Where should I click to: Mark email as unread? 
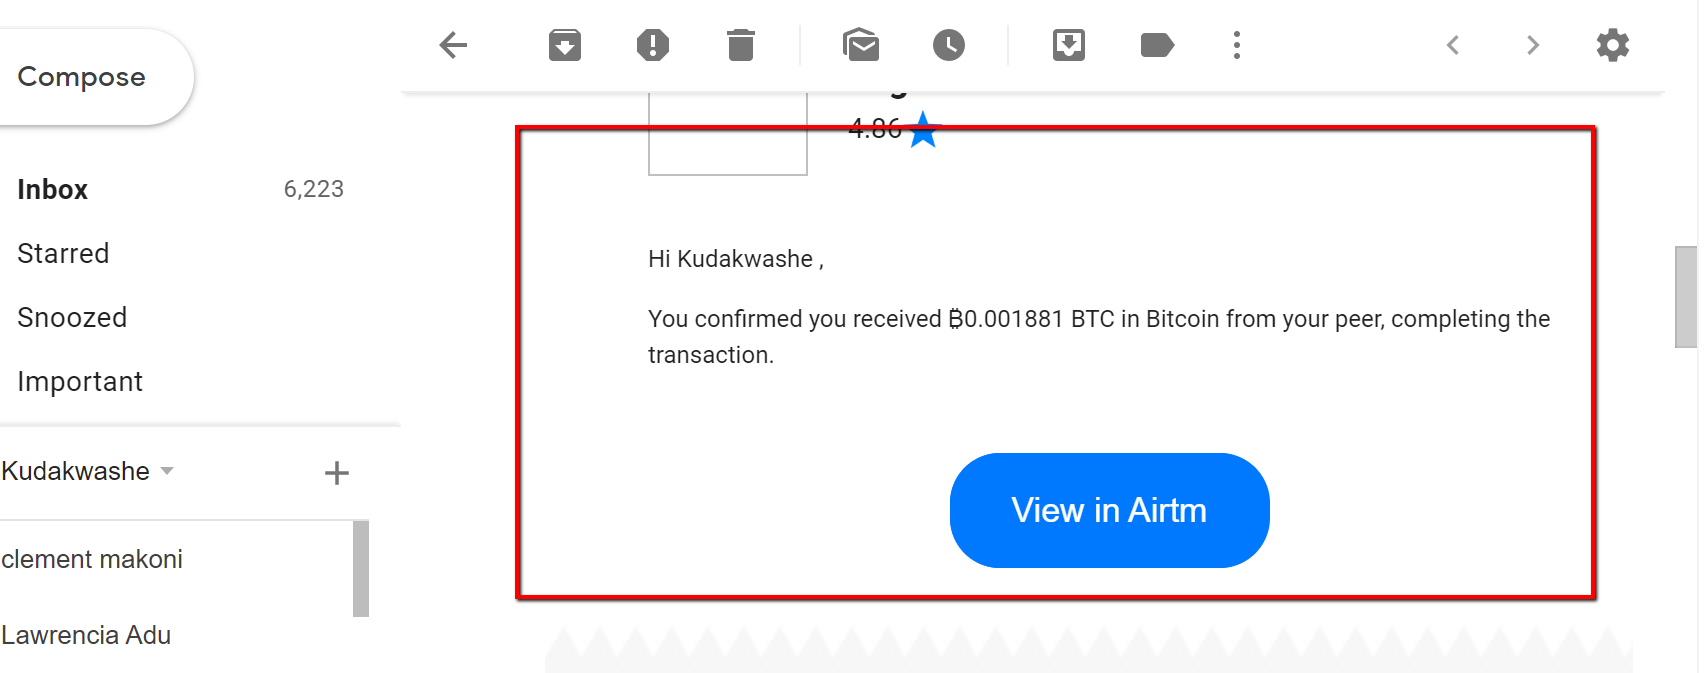pyautogui.click(x=861, y=45)
